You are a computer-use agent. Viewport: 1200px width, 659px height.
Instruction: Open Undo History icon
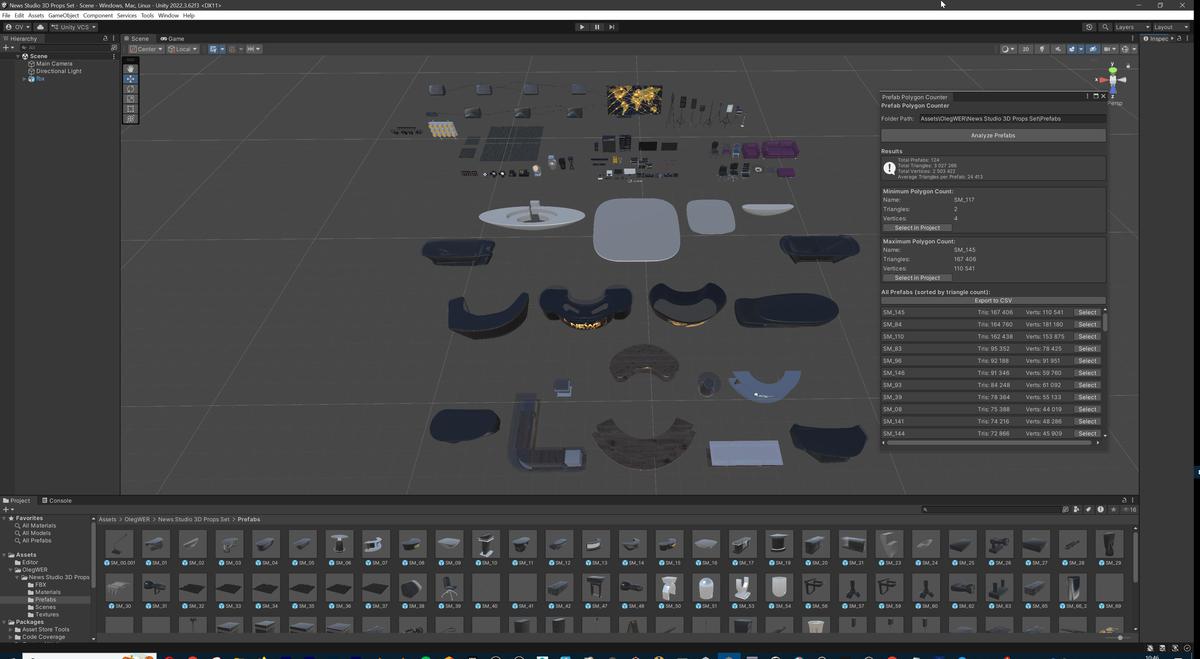point(1089,27)
